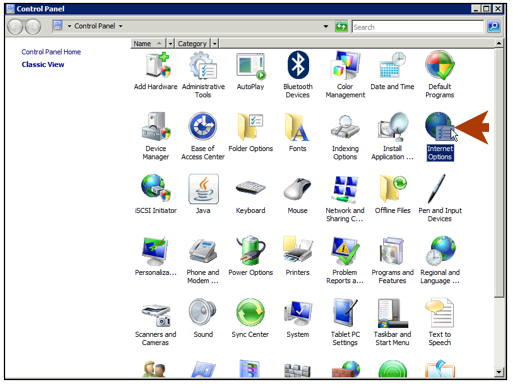Viewport: 513px width, 386px height.
Task: Open Regional and Language options
Action: (x=440, y=261)
